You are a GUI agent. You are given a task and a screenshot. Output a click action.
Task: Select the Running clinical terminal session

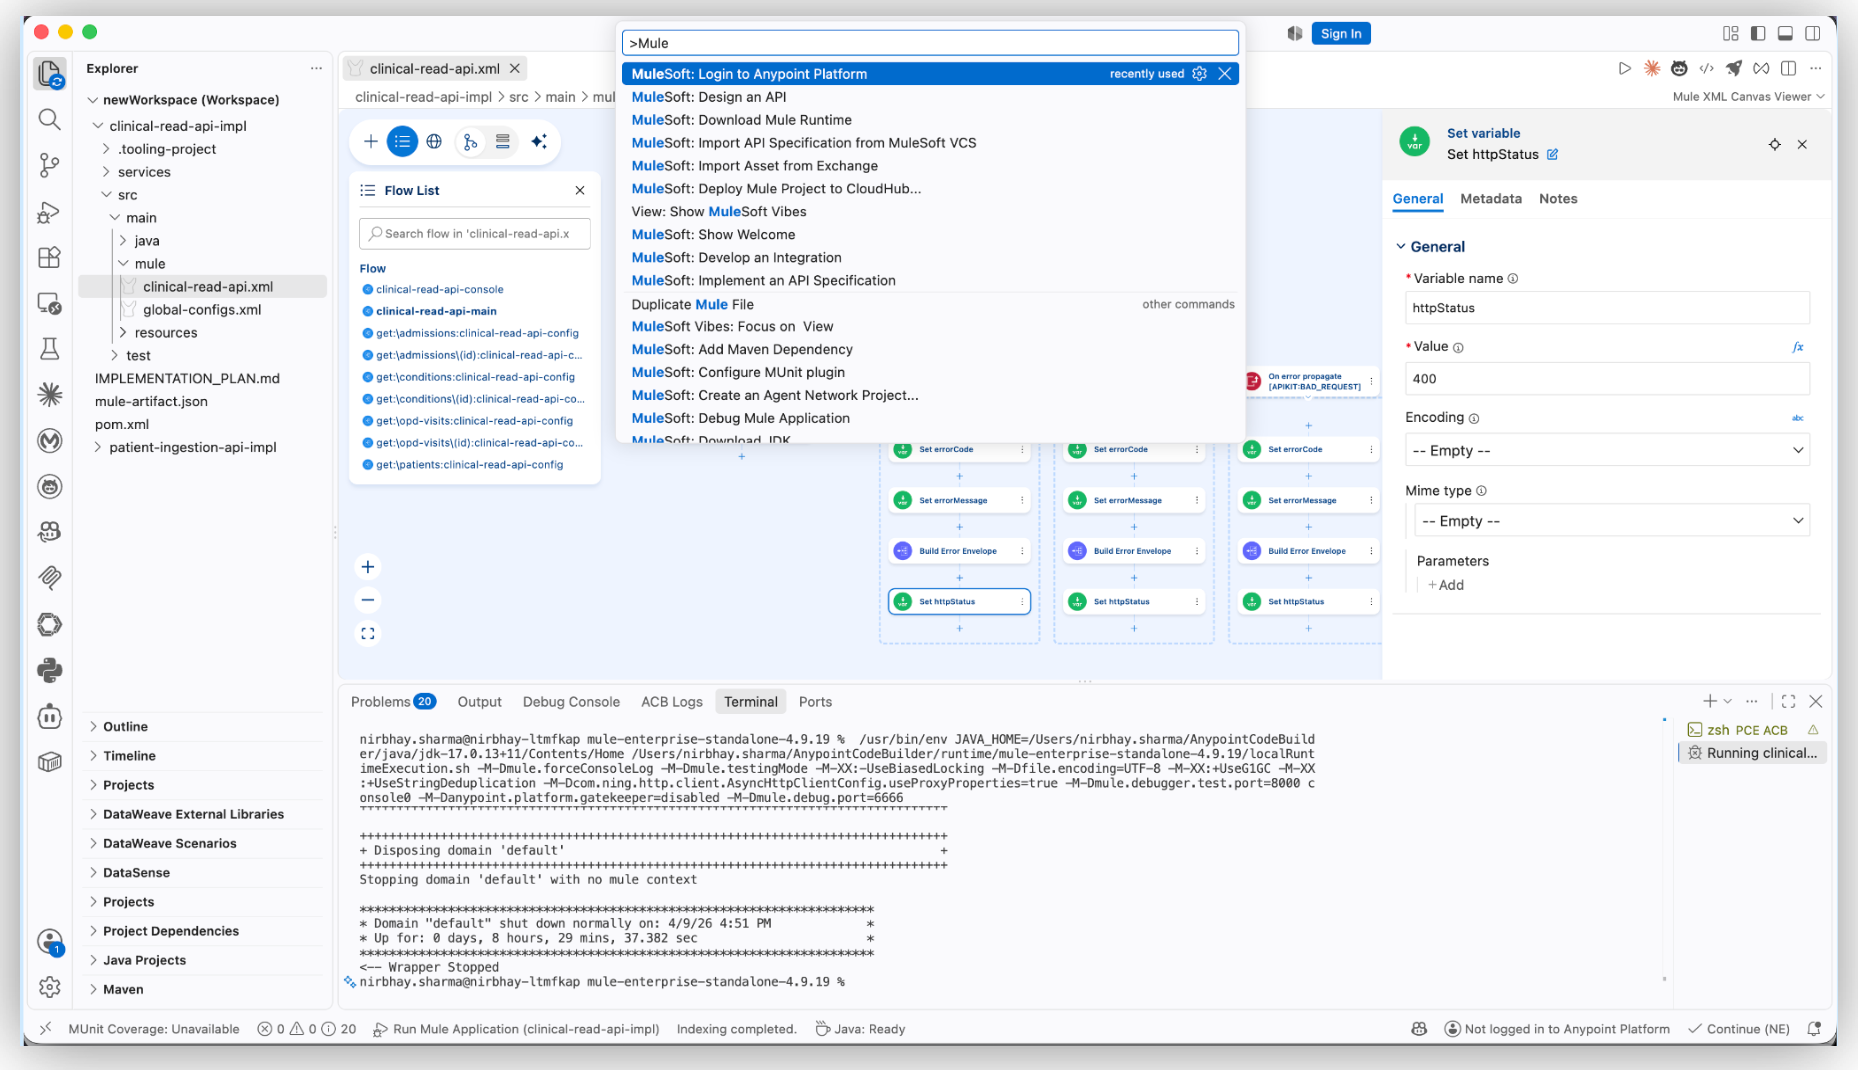(x=1752, y=753)
